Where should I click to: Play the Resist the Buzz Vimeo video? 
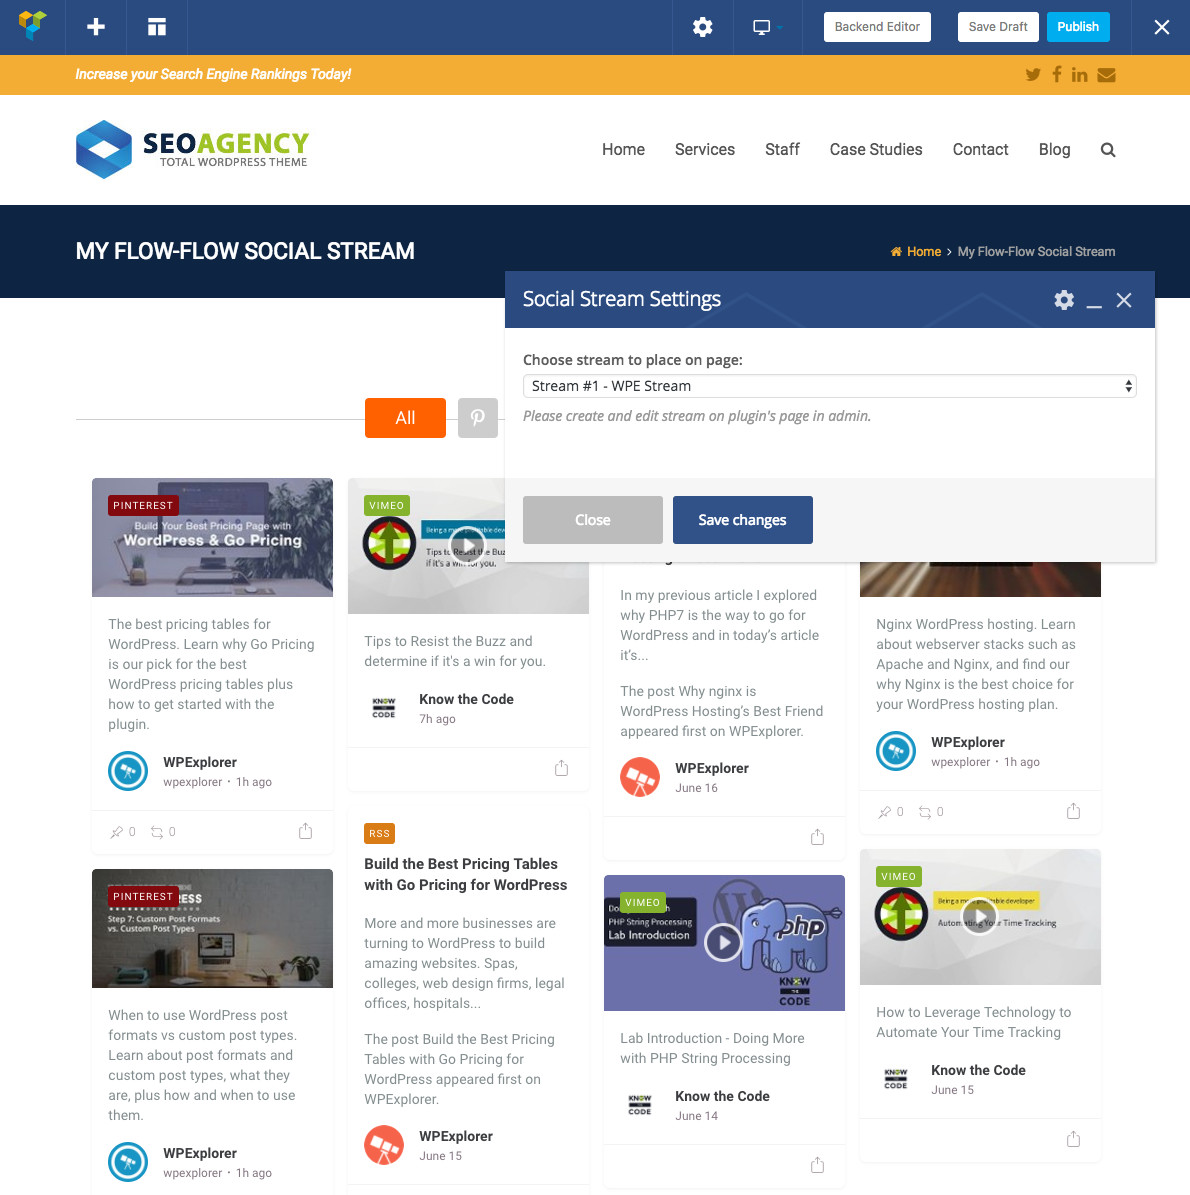point(467,546)
